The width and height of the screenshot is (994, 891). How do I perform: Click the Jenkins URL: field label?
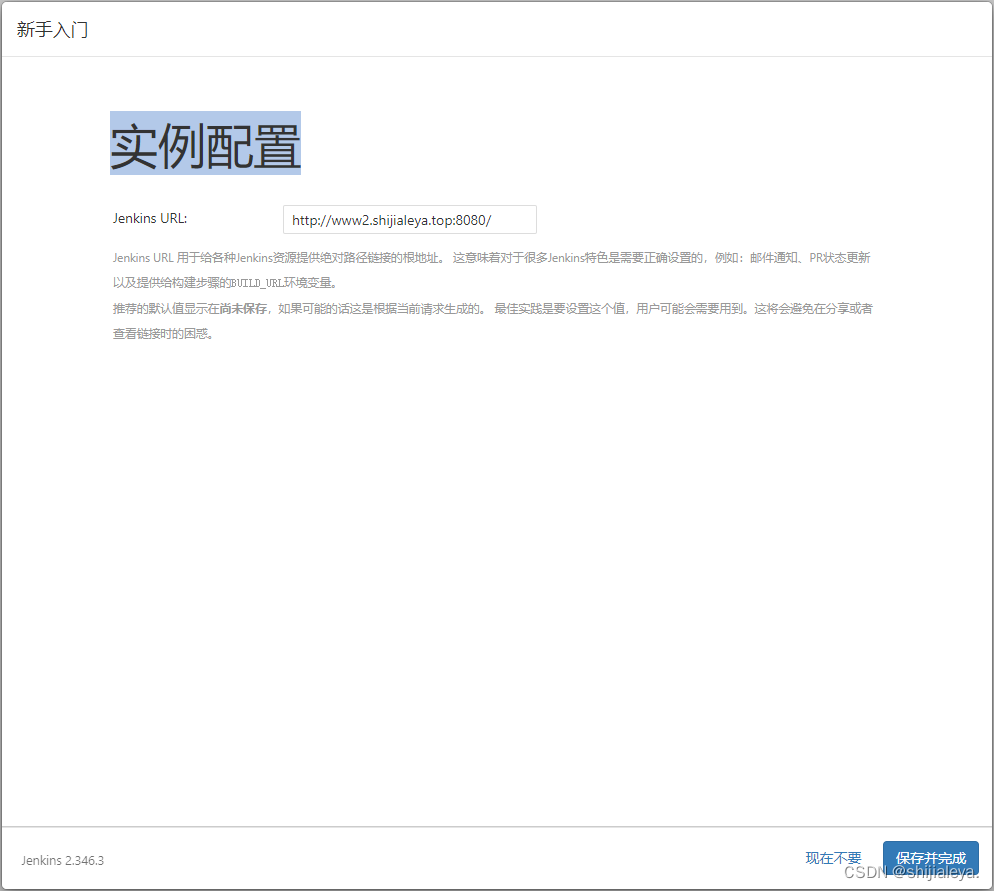(x=149, y=218)
